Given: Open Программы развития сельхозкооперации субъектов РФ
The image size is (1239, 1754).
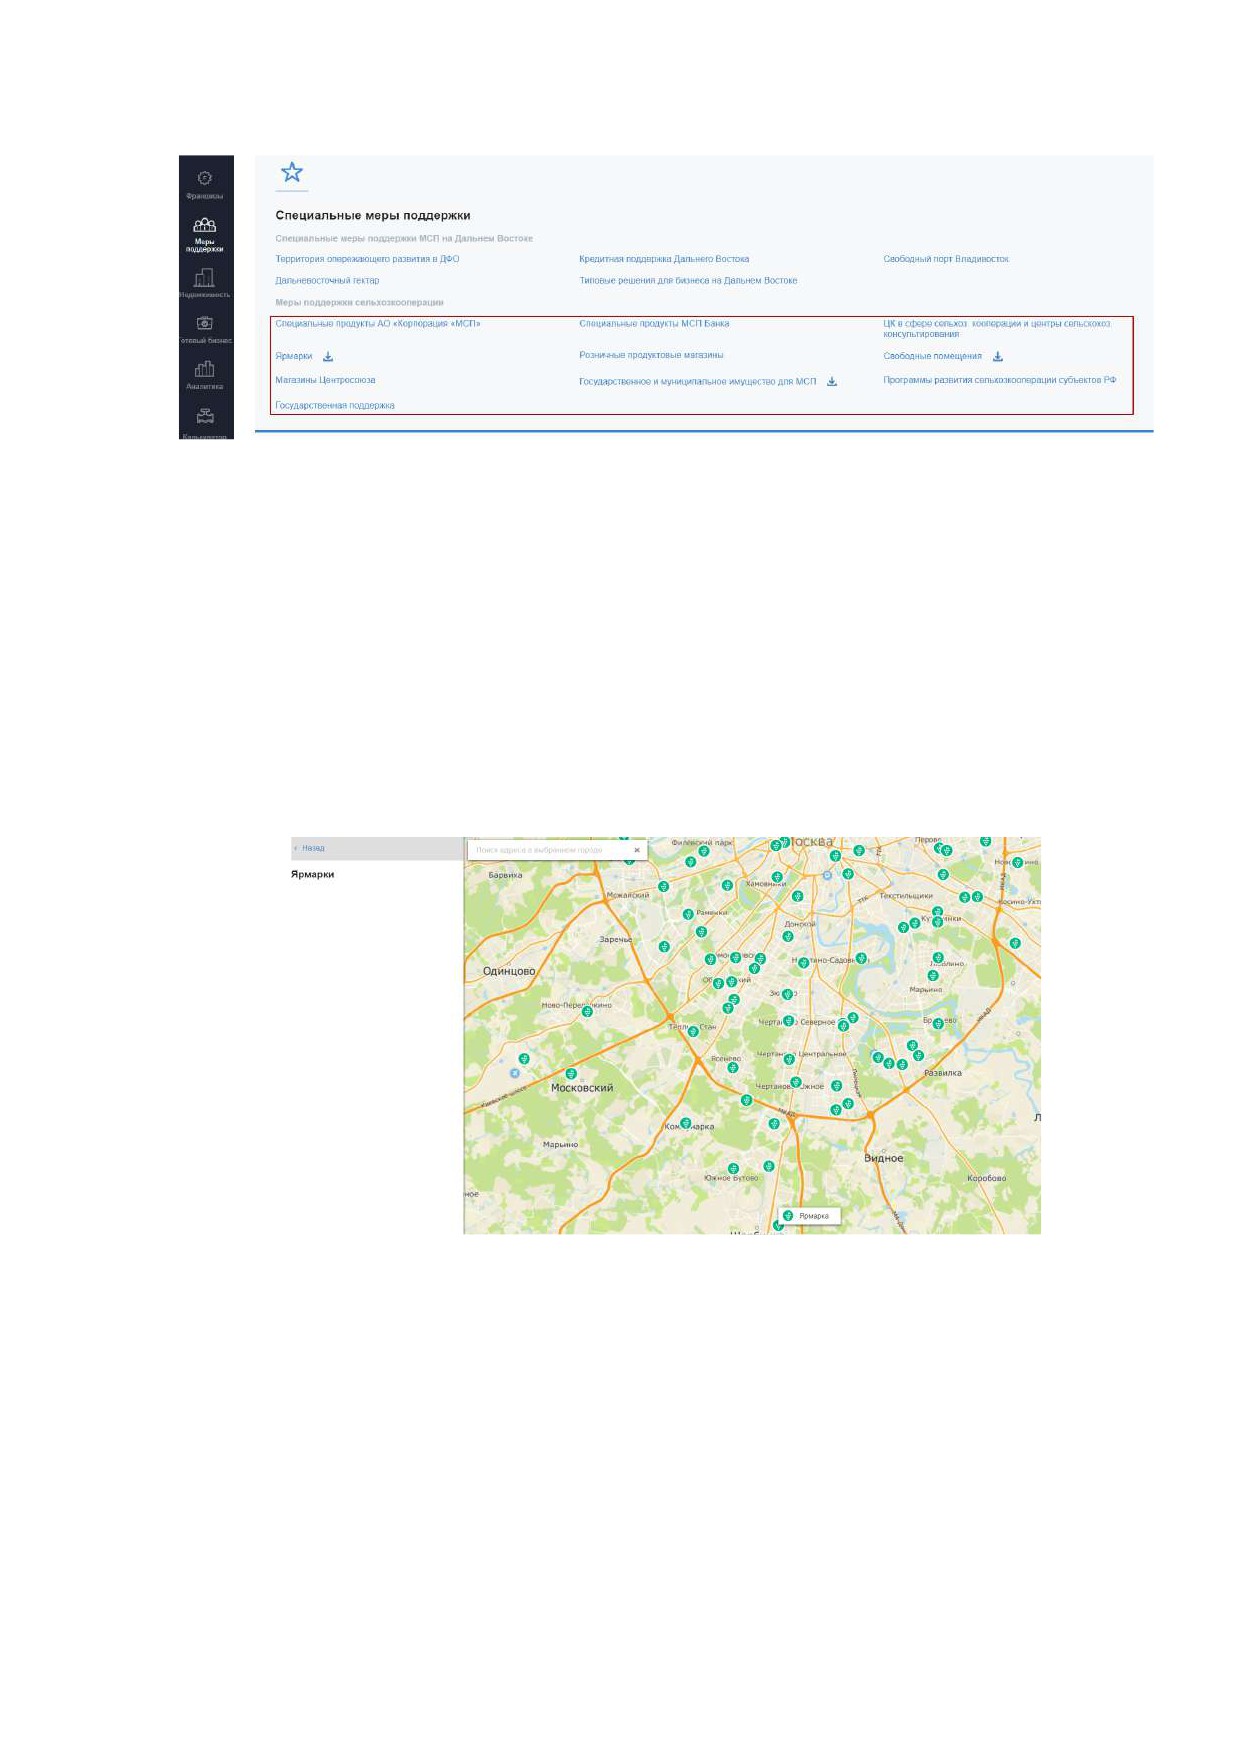Looking at the screenshot, I should pos(1000,380).
